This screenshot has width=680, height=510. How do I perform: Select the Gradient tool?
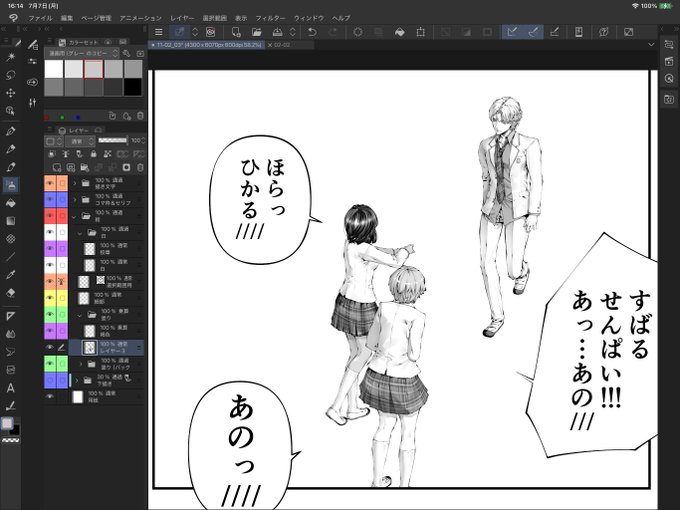(x=10, y=221)
